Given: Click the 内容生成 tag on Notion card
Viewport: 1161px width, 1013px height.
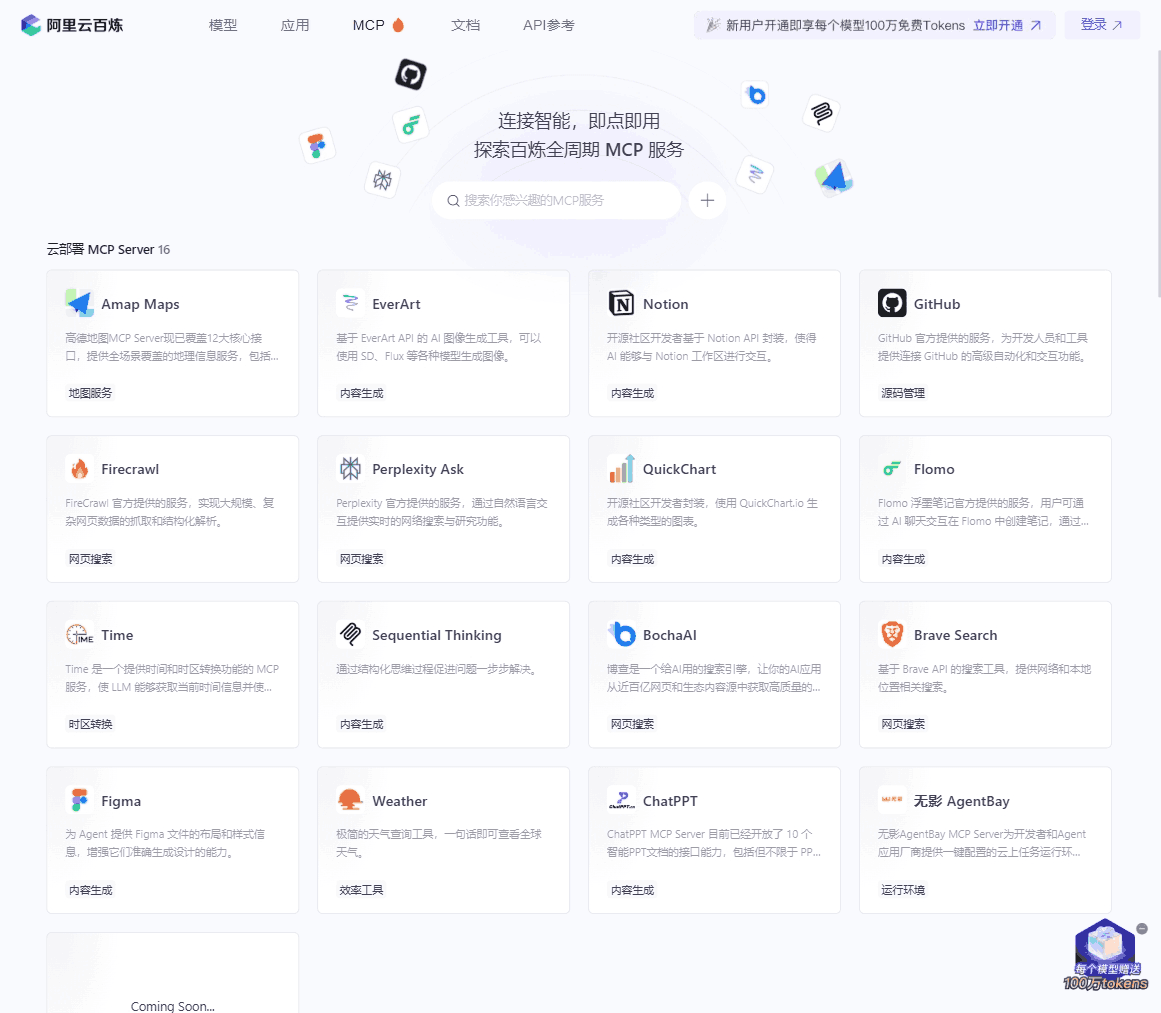Looking at the screenshot, I should (632, 393).
